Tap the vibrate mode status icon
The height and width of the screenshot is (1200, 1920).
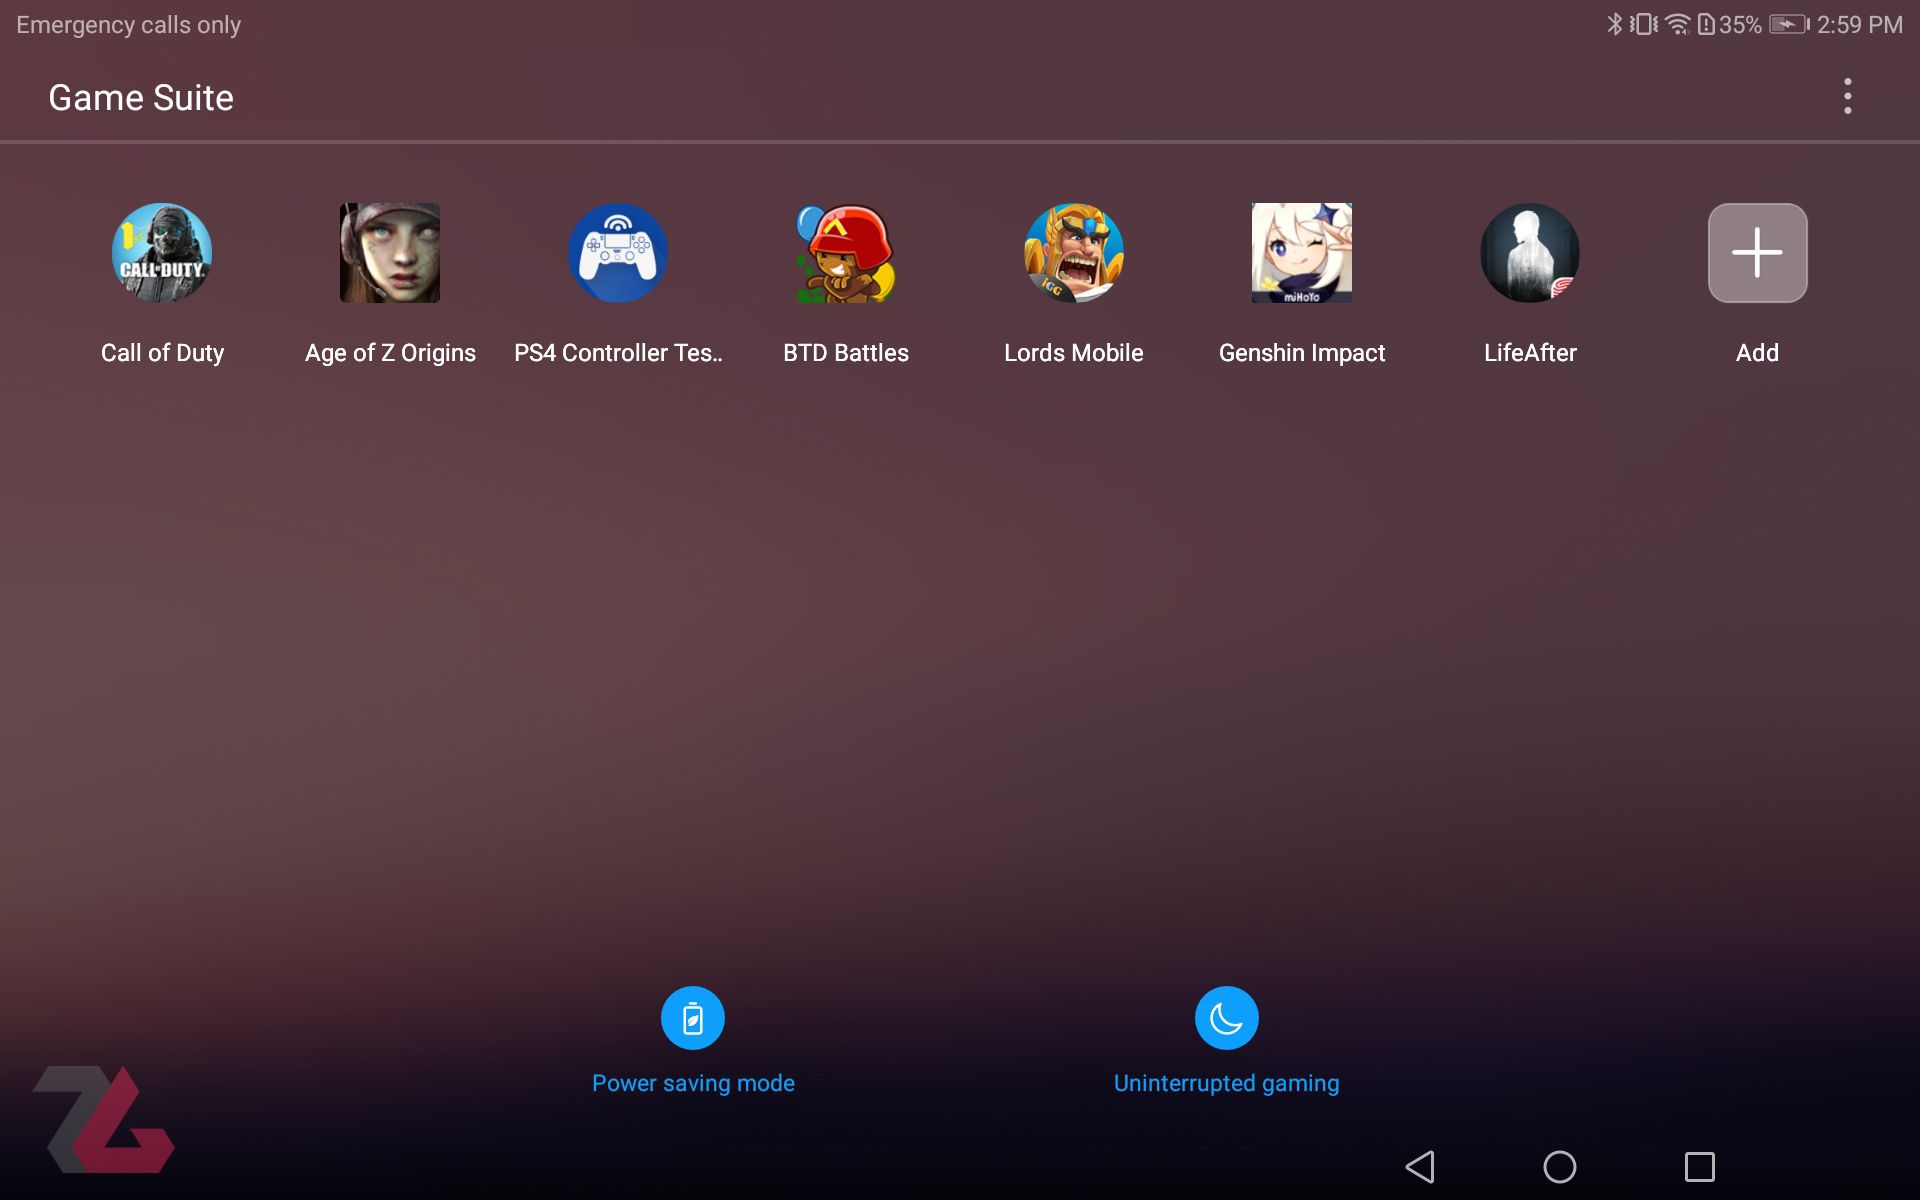pos(1644,24)
